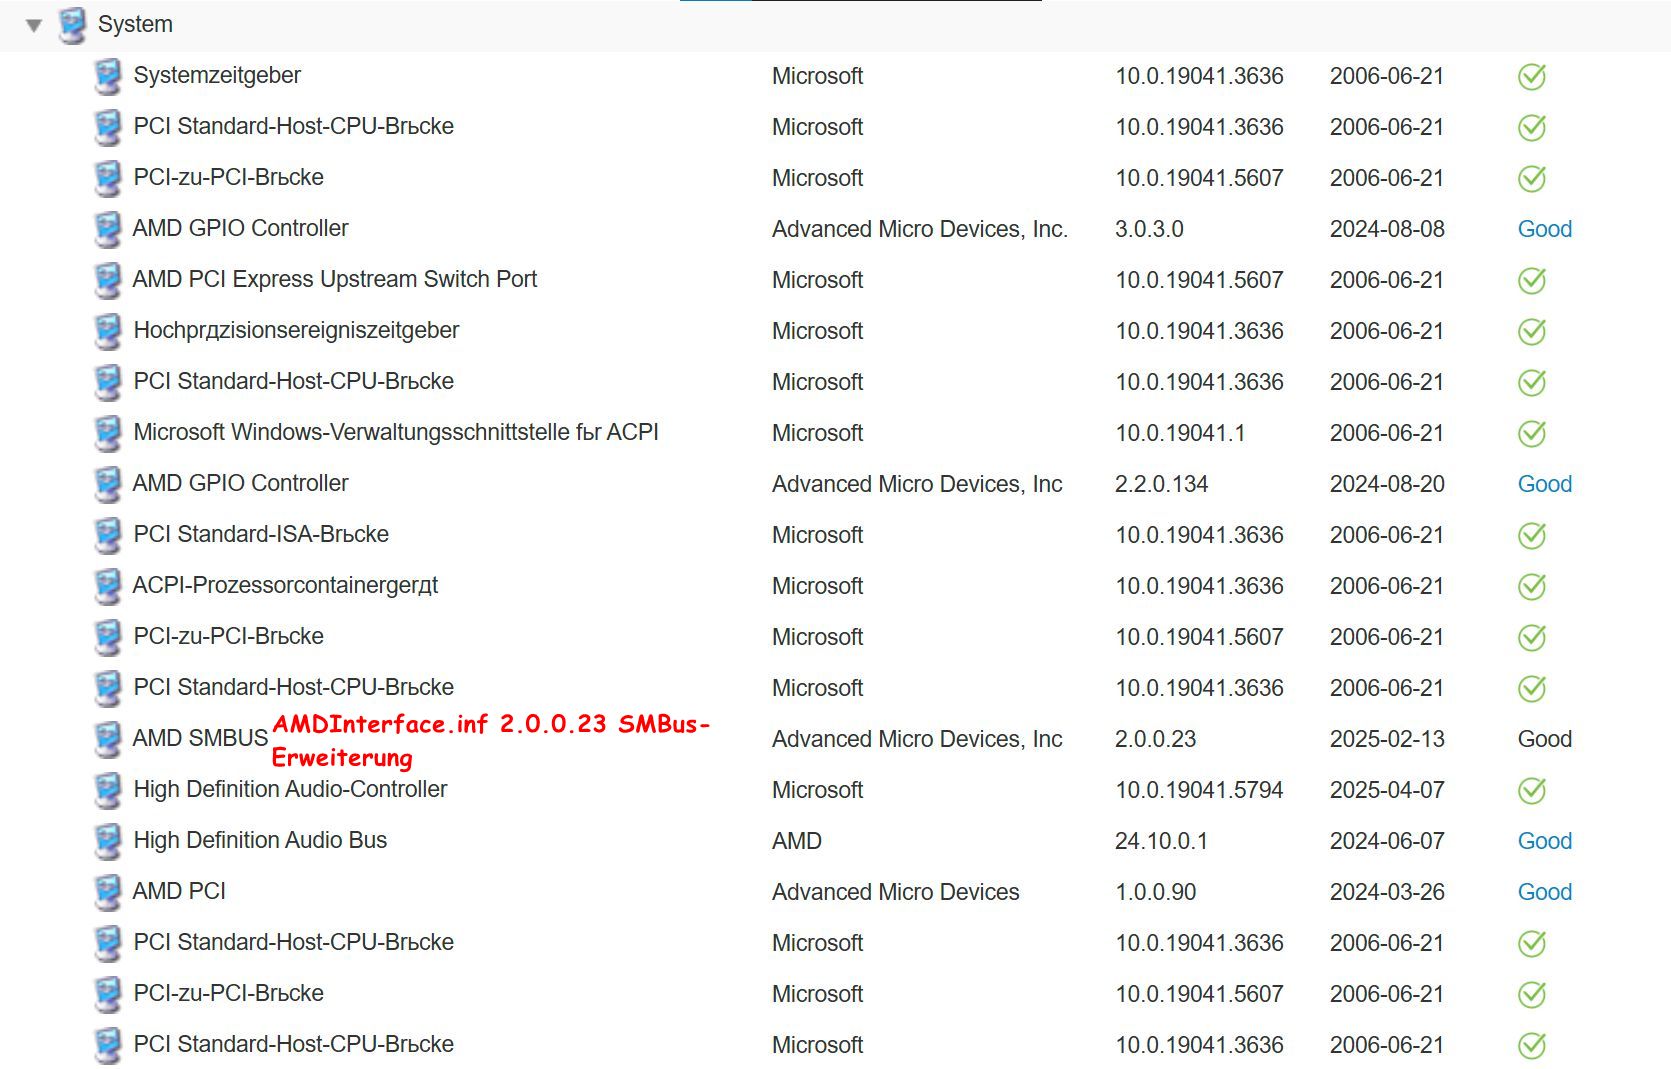This screenshot has width=1671, height=1069.
Task: Select the AMD SMBUS device name
Action: (200, 738)
